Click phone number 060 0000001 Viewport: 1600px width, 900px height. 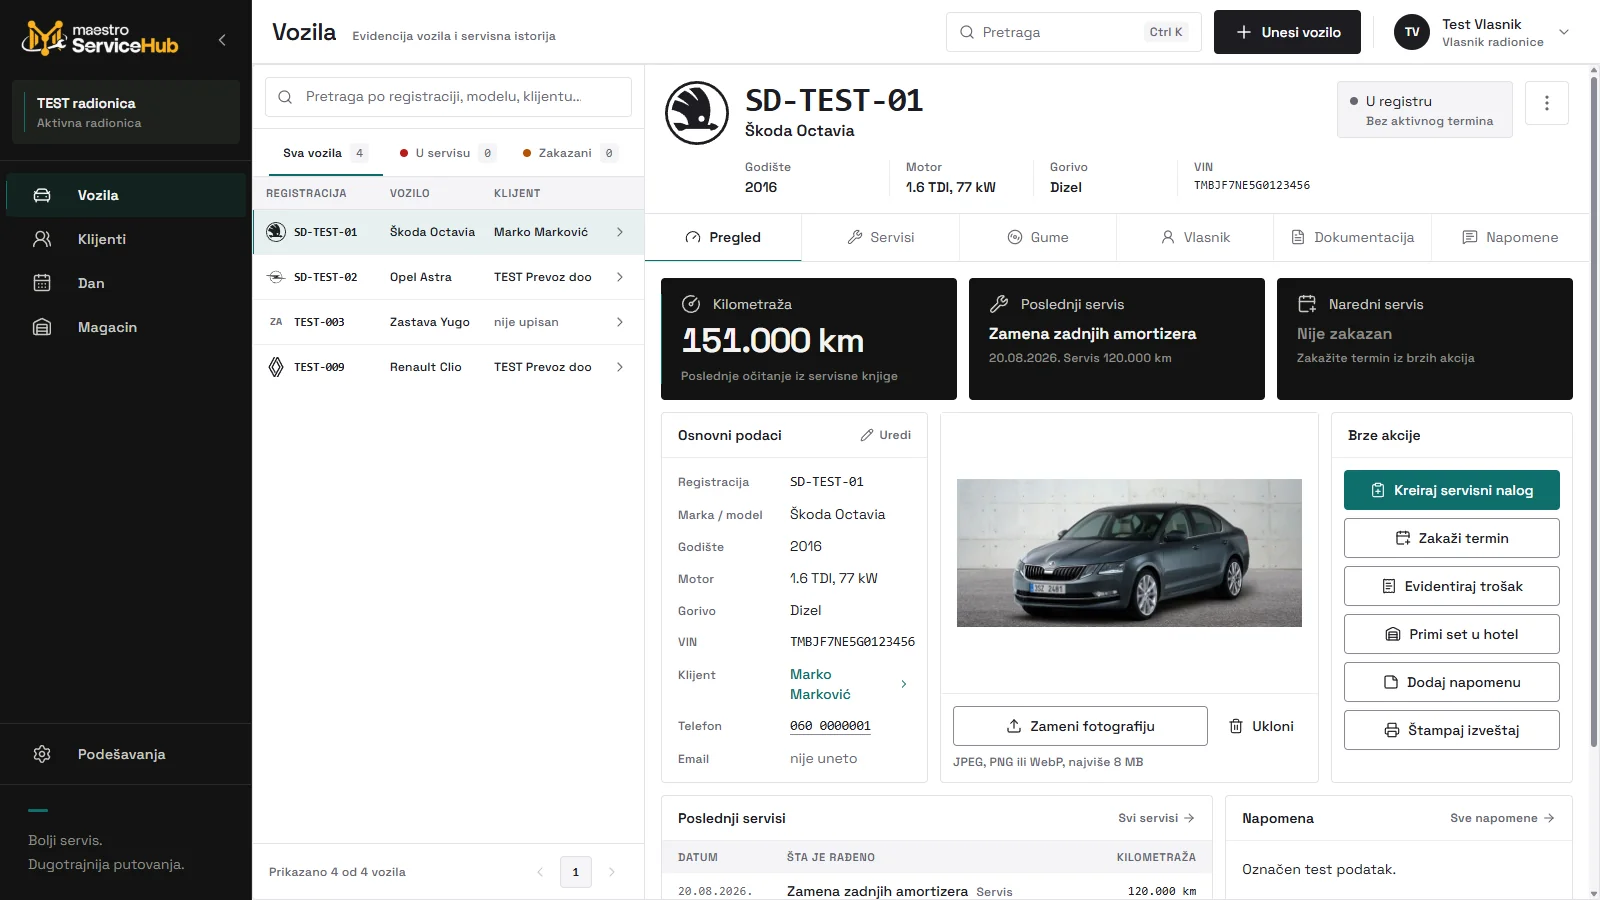(830, 726)
